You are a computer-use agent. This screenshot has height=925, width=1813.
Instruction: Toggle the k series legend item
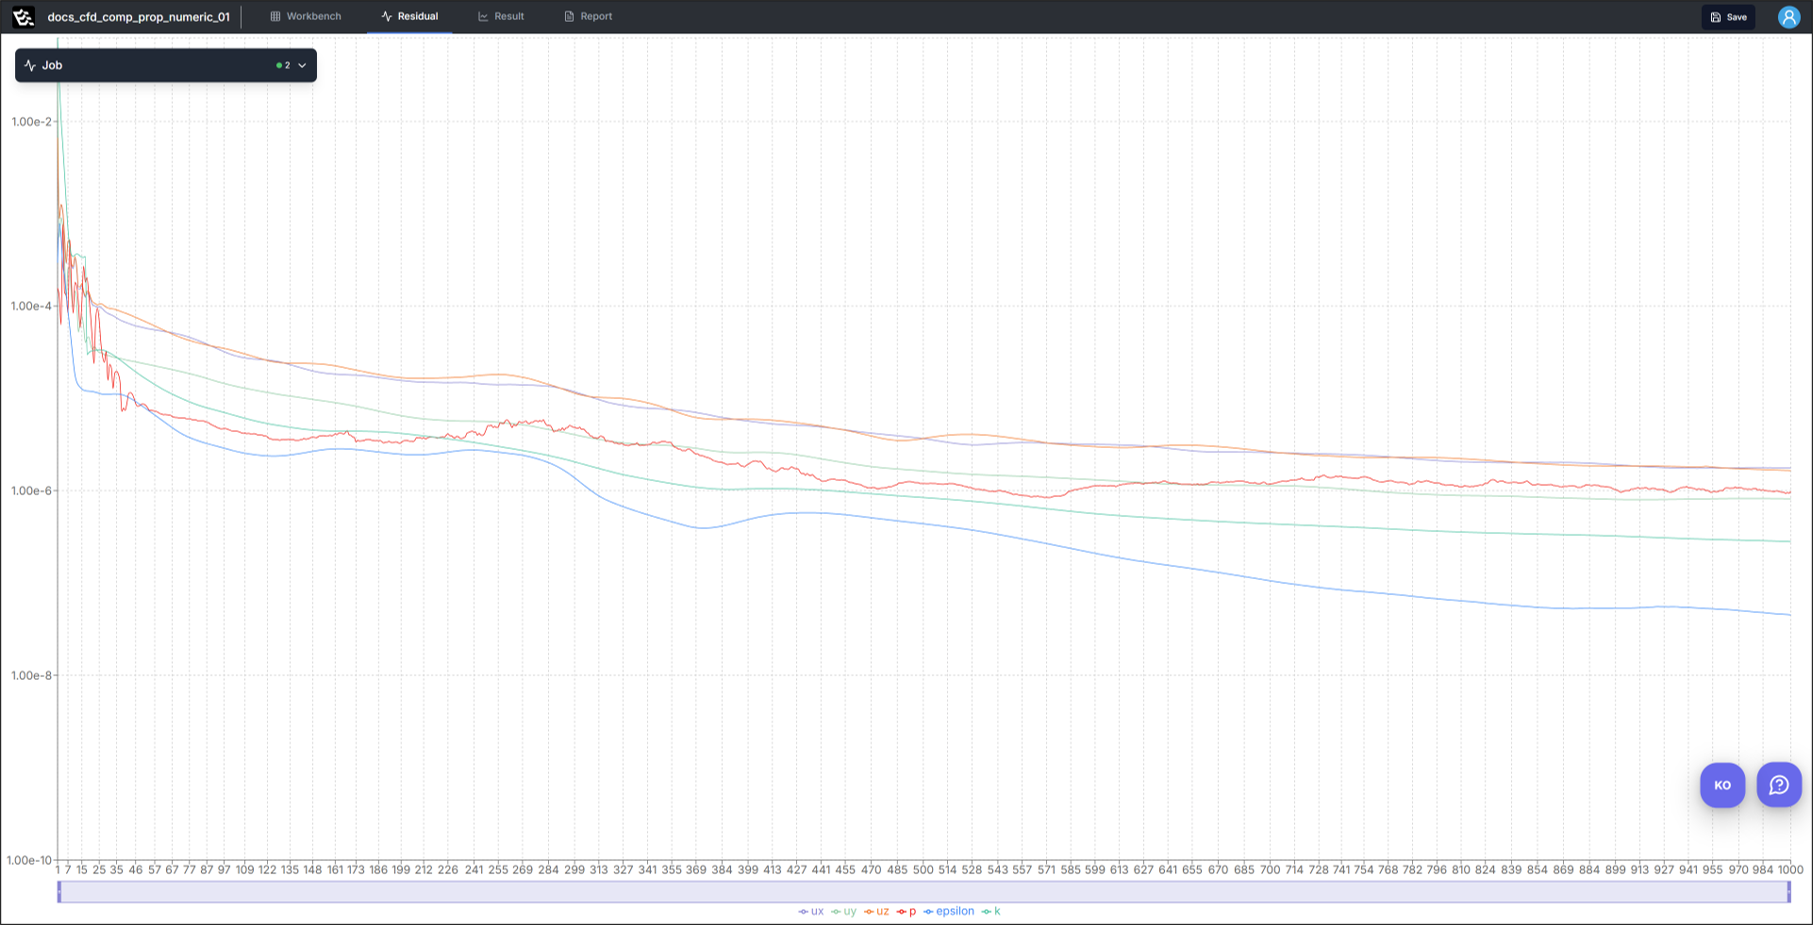pyautogui.click(x=991, y=911)
